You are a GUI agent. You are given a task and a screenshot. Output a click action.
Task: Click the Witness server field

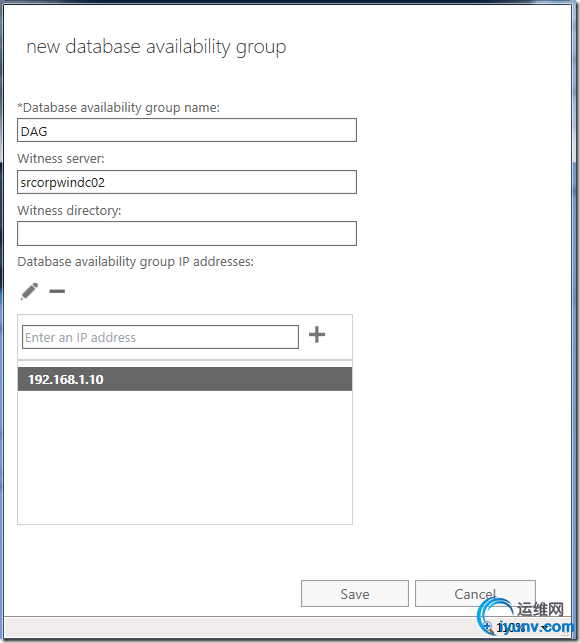tap(187, 182)
